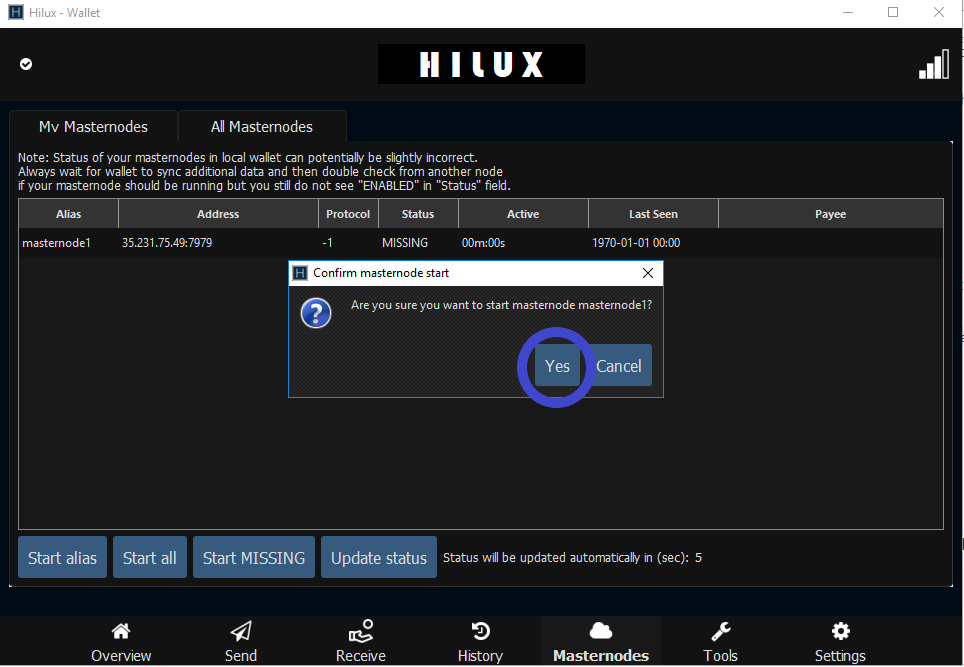
Task: Click the HILUX logo banner
Action: tap(481, 64)
